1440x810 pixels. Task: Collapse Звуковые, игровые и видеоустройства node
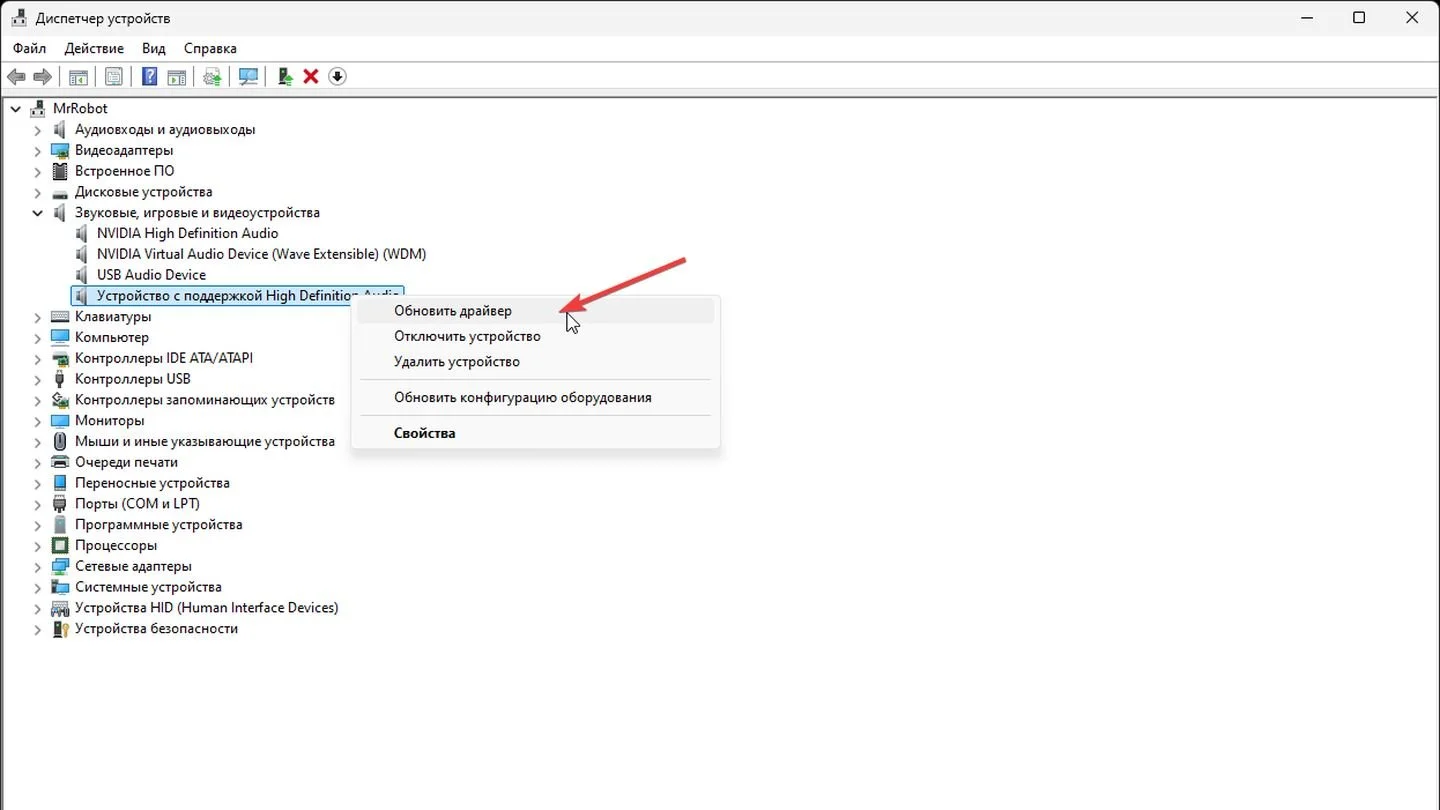(x=38, y=213)
